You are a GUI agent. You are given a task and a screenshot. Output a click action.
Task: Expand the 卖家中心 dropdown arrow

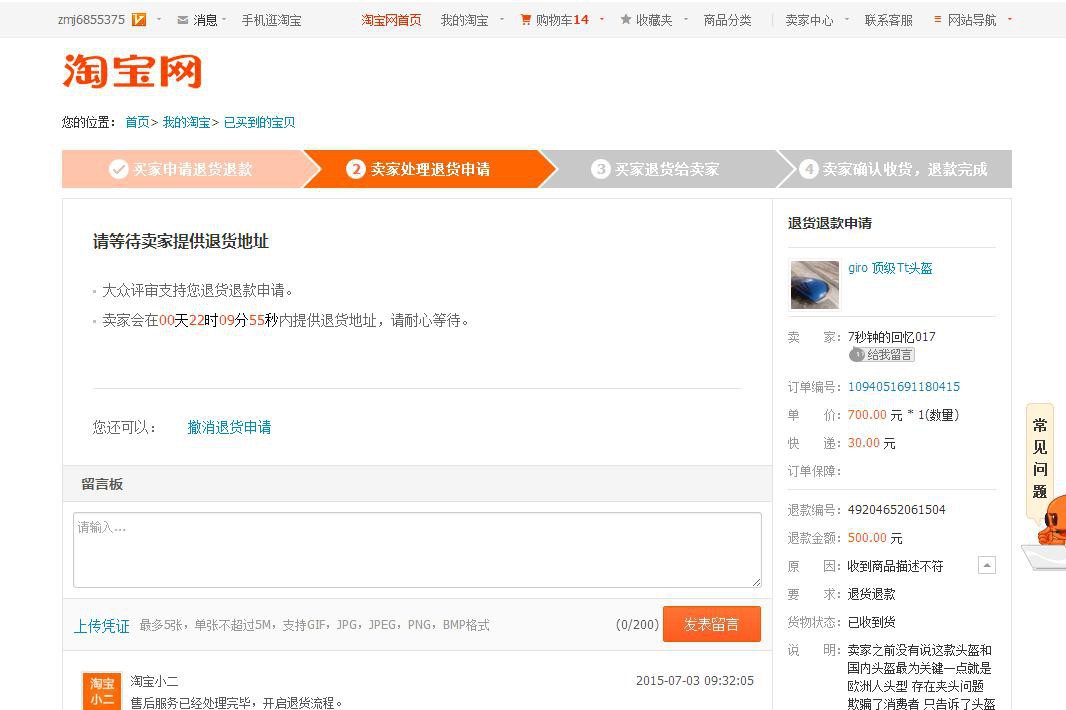846,20
